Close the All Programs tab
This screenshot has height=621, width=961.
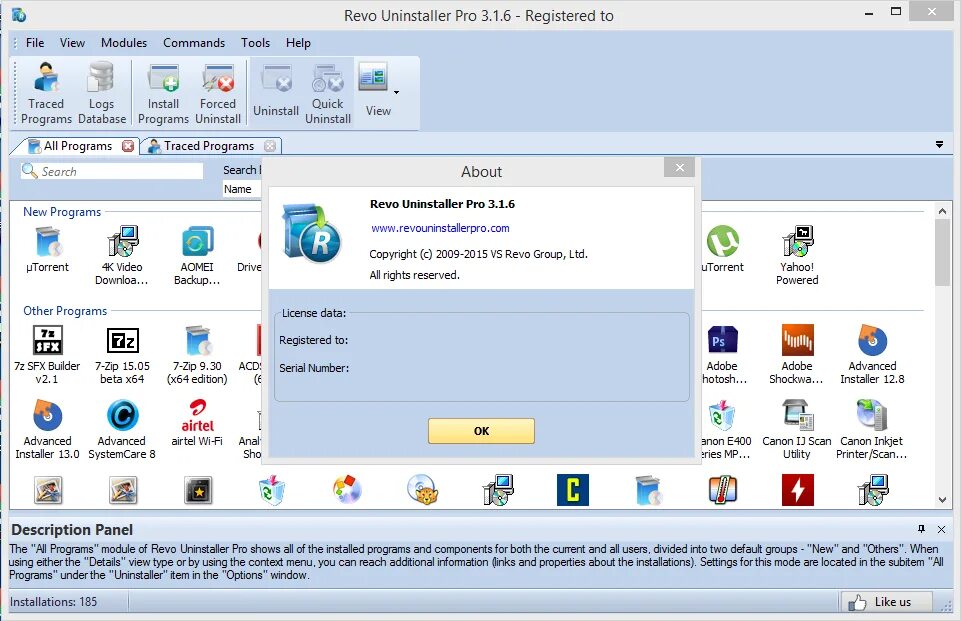coord(127,146)
